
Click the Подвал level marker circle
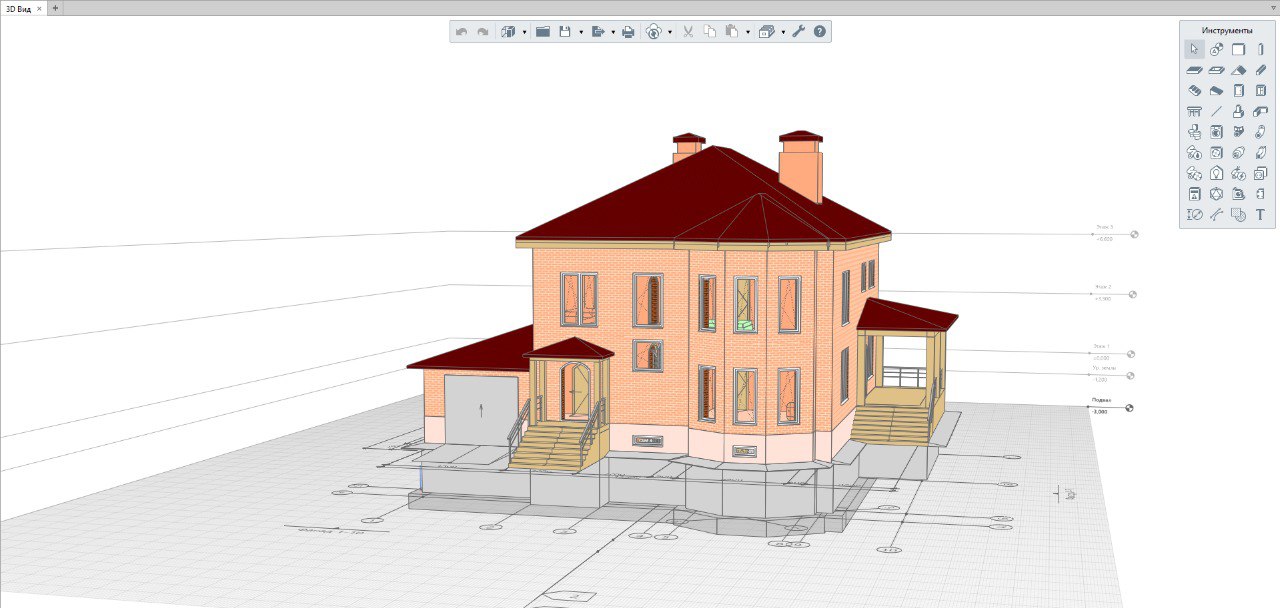(x=1129, y=408)
